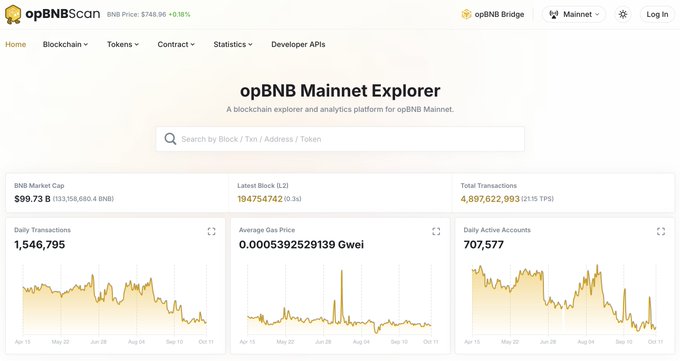Open the Developer APIs page
The height and width of the screenshot is (361, 680).
click(x=298, y=44)
